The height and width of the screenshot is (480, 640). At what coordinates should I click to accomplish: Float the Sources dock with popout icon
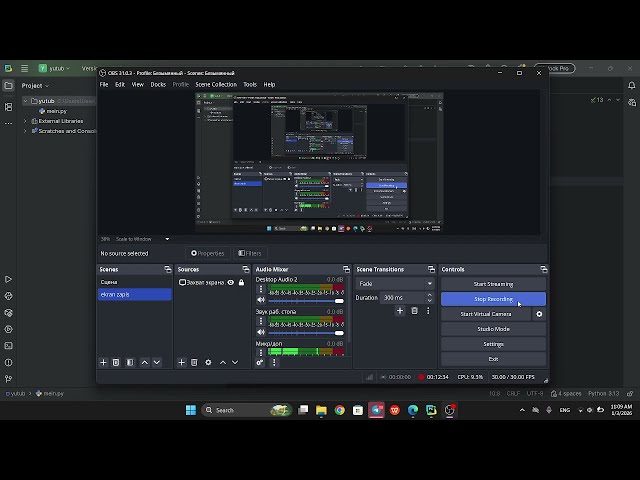click(x=246, y=269)
